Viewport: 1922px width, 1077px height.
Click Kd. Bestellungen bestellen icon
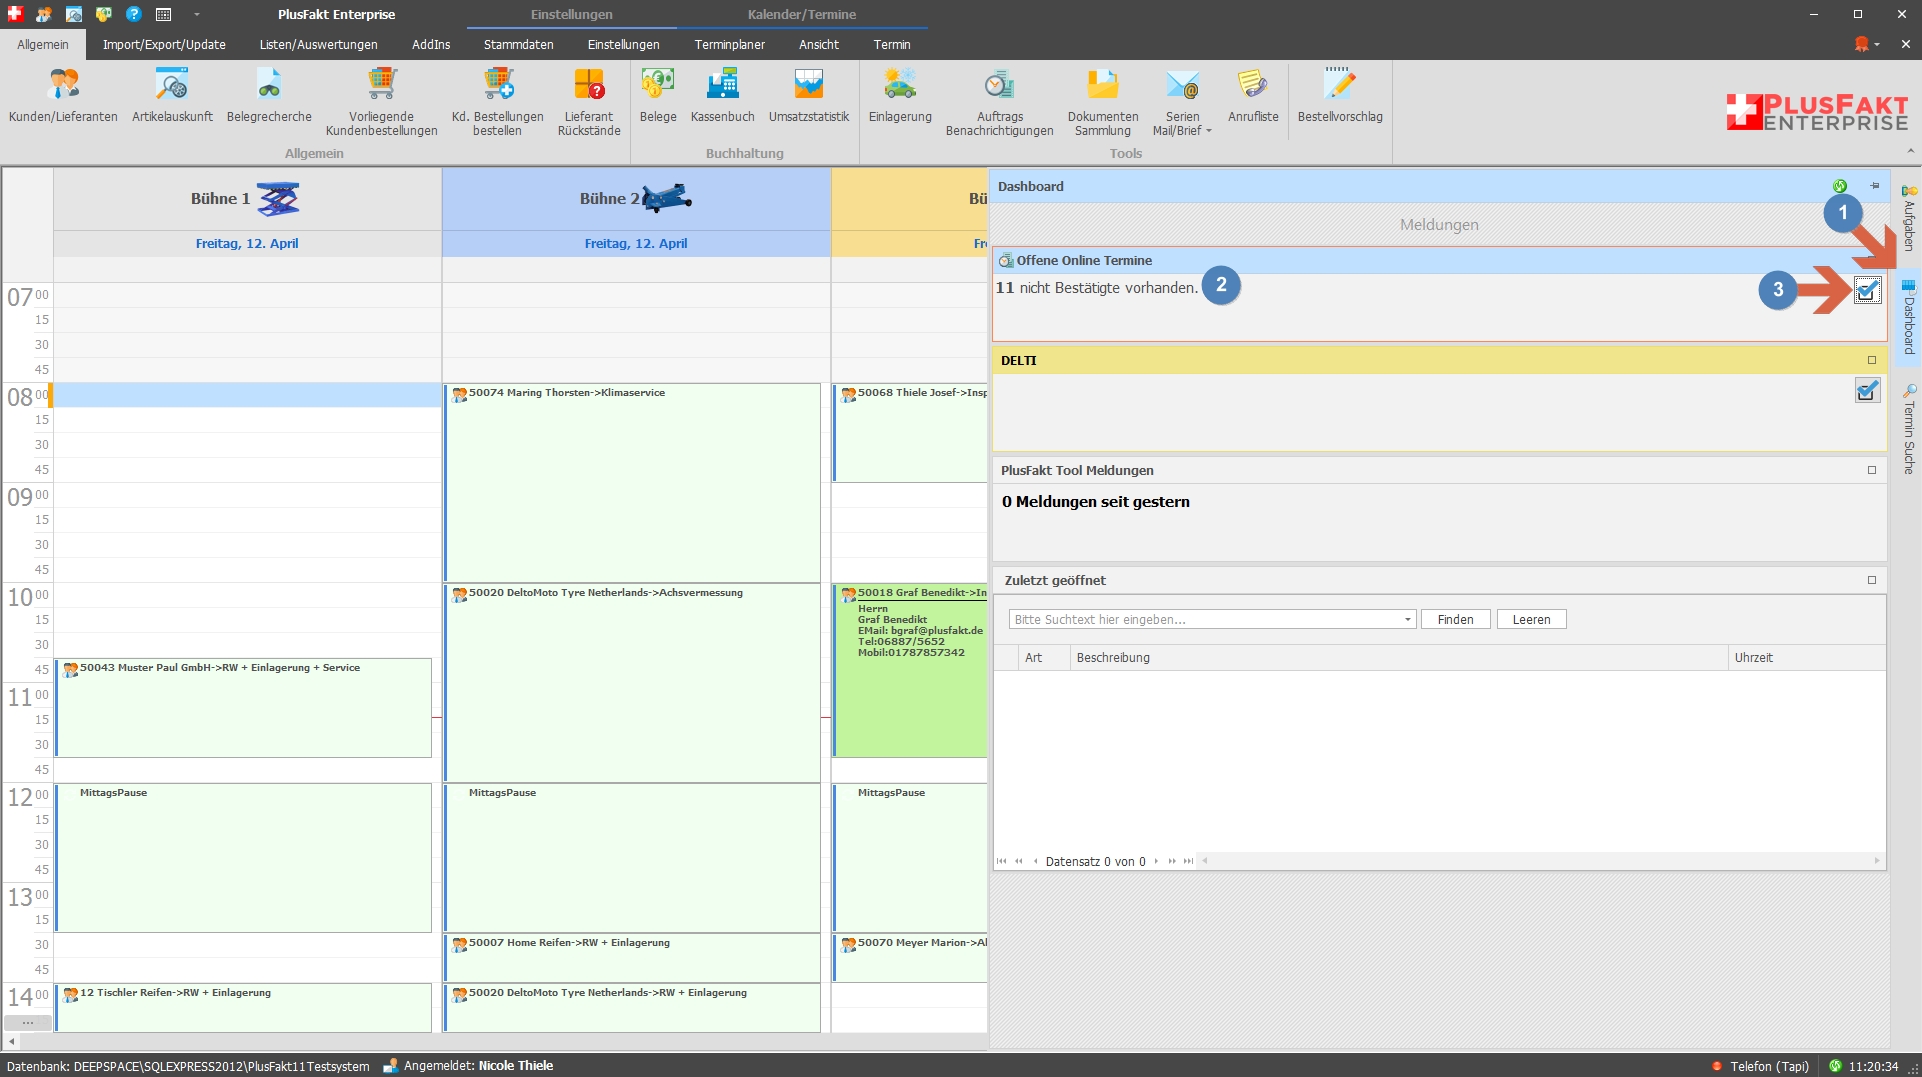pyautogui.click(x=497, y=103)
